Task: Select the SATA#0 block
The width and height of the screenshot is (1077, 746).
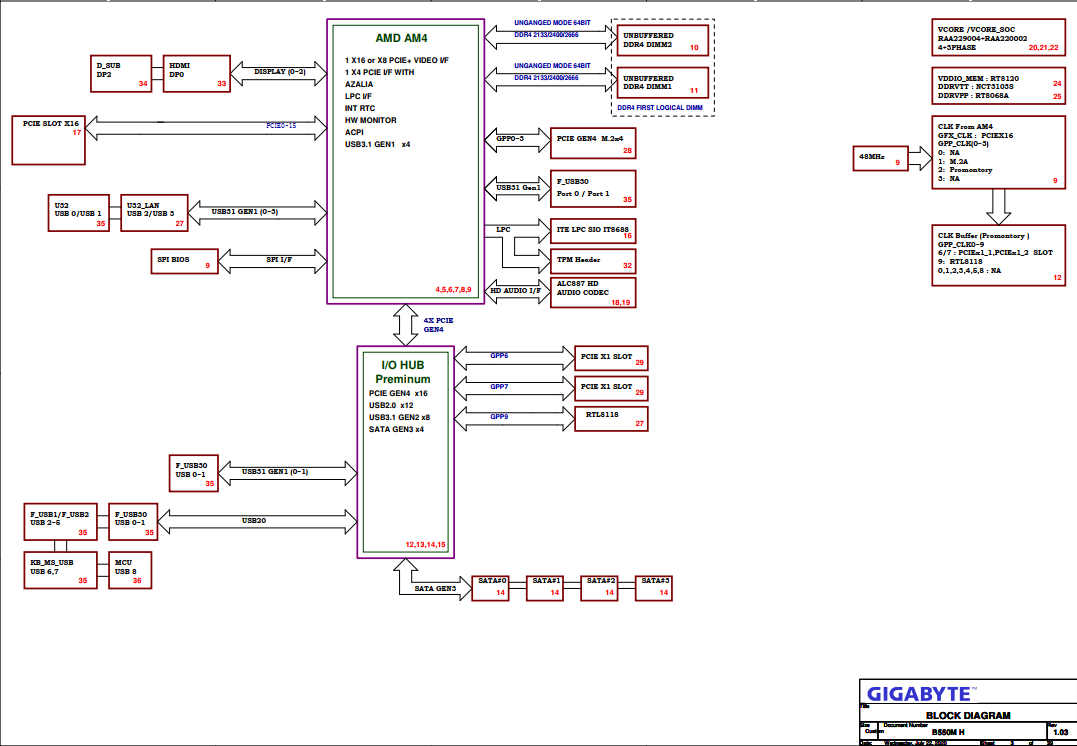Action: click(490, 588)
